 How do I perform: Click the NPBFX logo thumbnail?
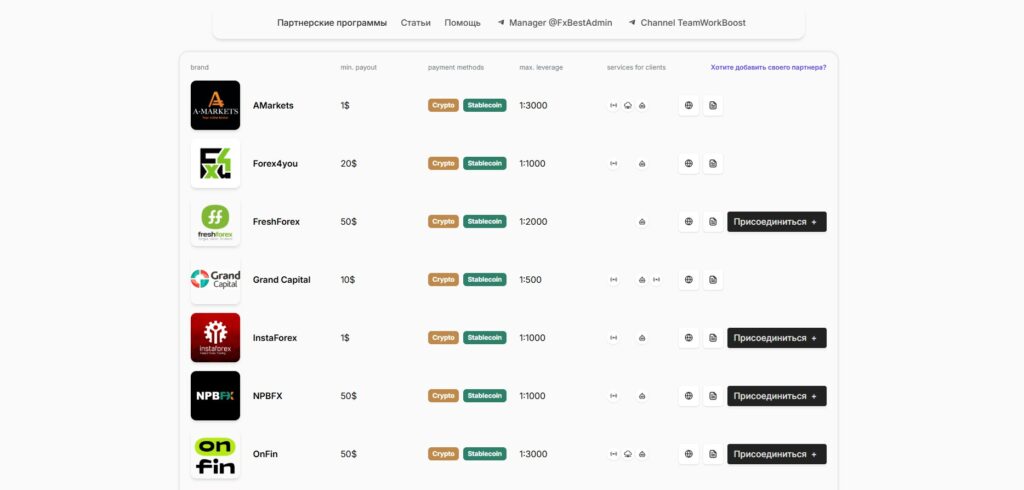[216, 396]
